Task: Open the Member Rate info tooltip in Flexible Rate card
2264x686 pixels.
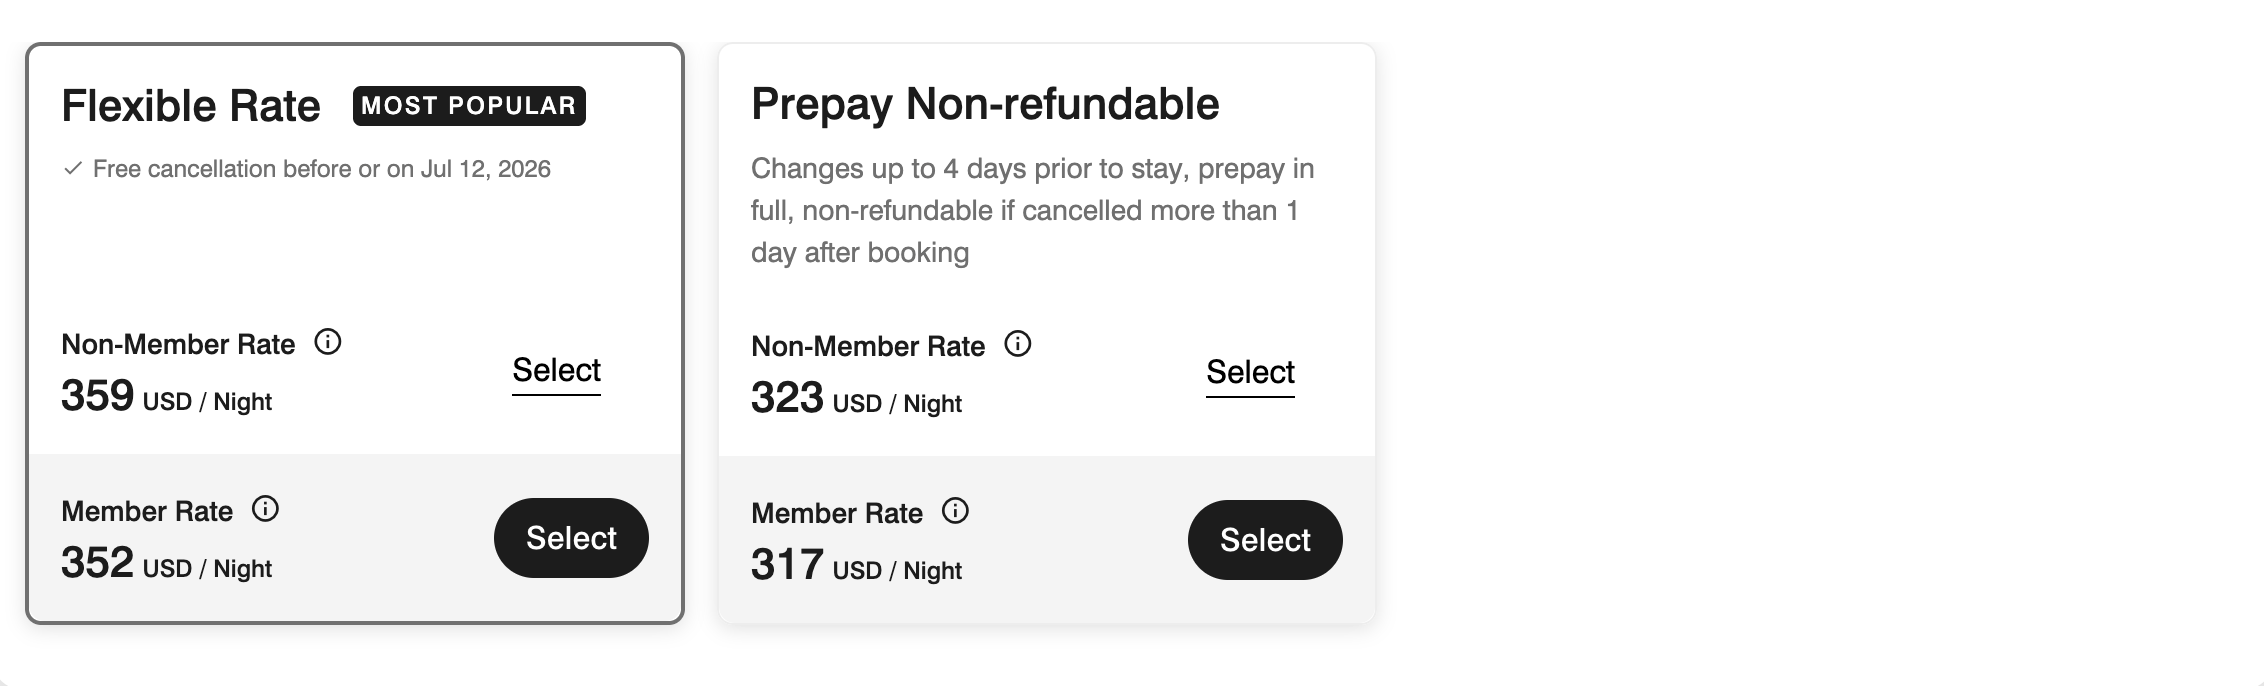Action: (x=265, y=508)
